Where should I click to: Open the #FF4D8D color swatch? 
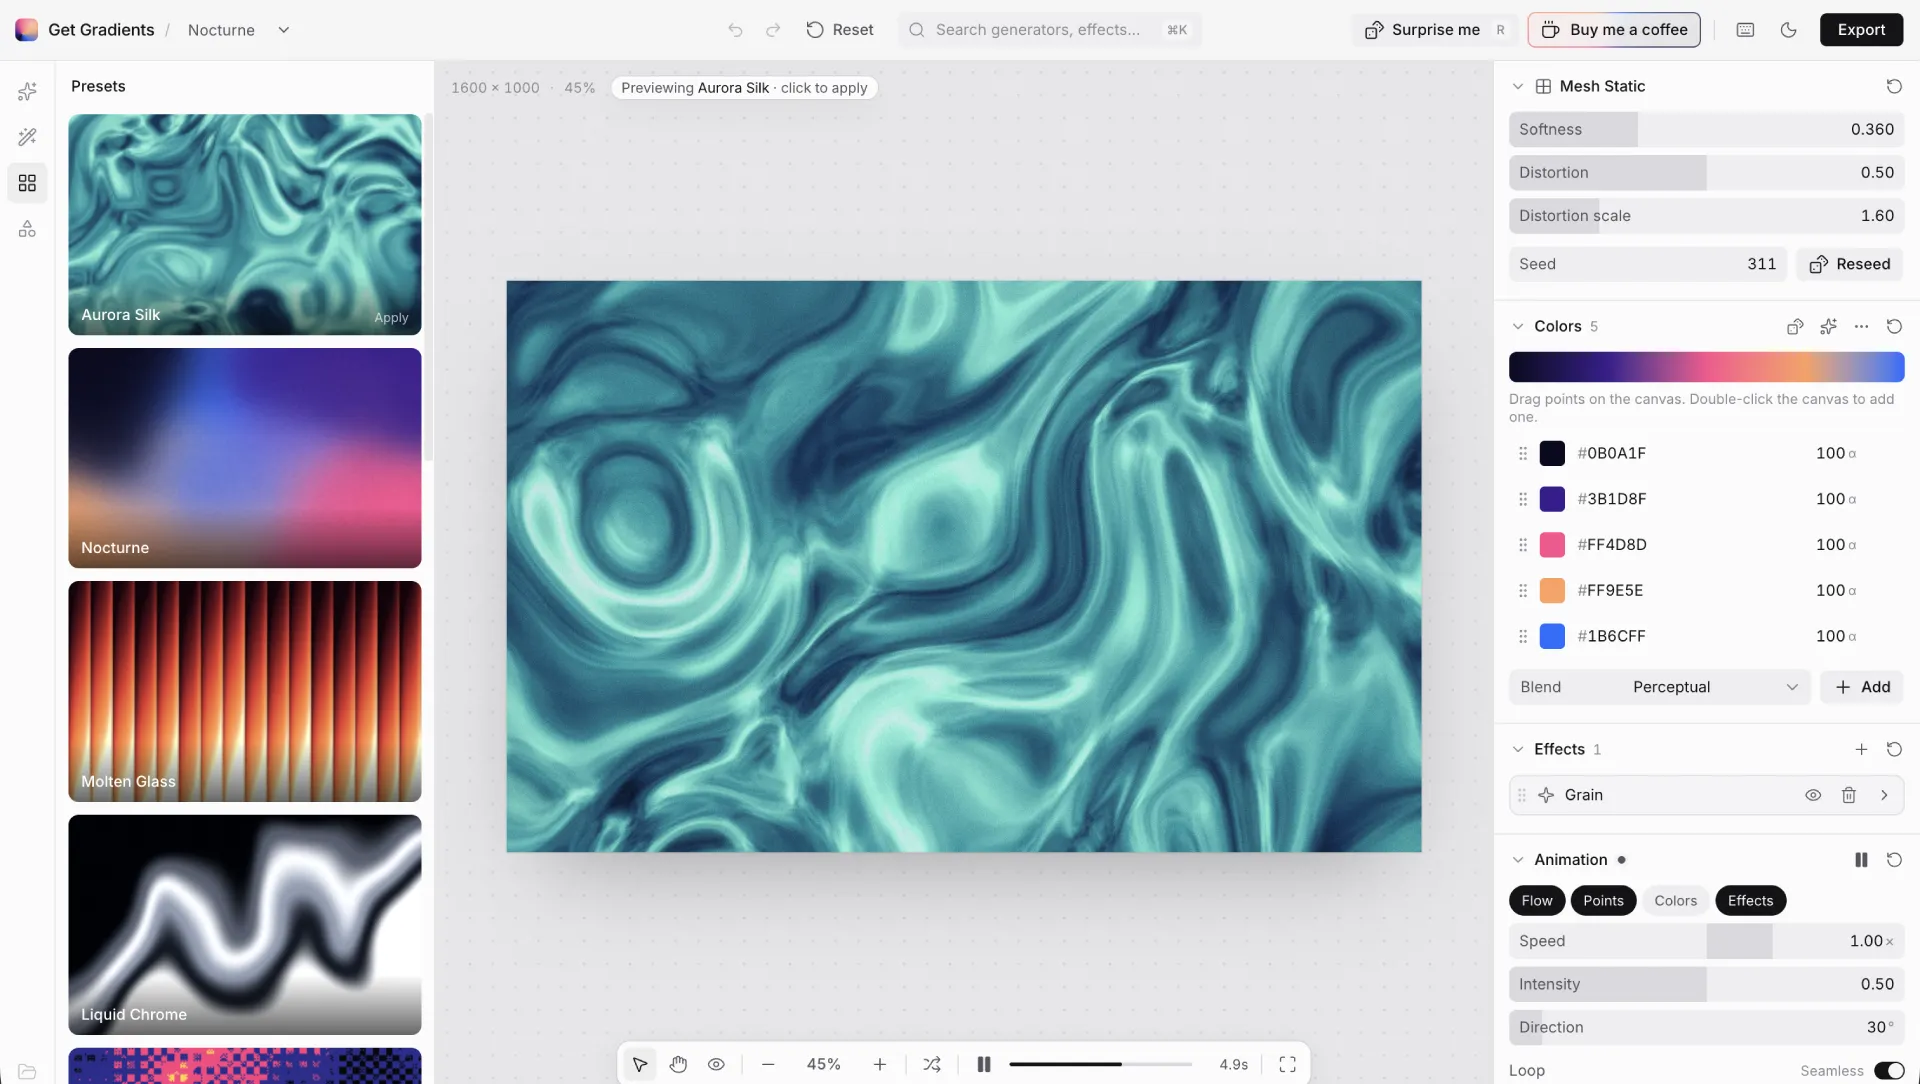click(x=1552, y=545)
